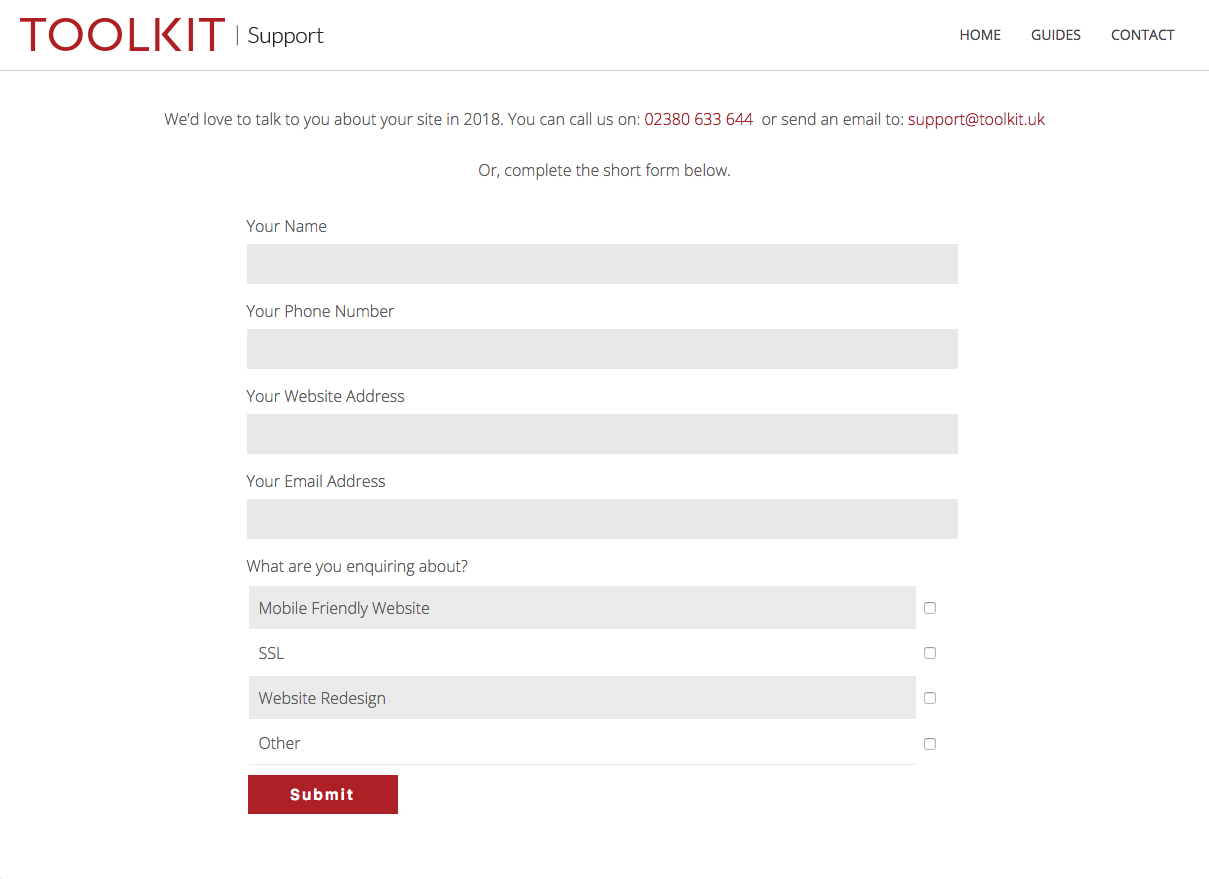Enable the Website Redesign checkbox
Image resolution: width=1209 pixels, height=879 pixels.
point(930,698)
